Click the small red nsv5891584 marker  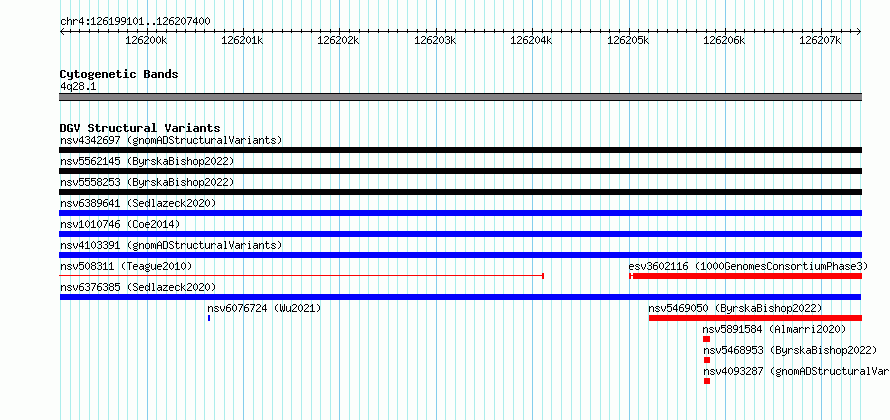click(x=707, y=339)
